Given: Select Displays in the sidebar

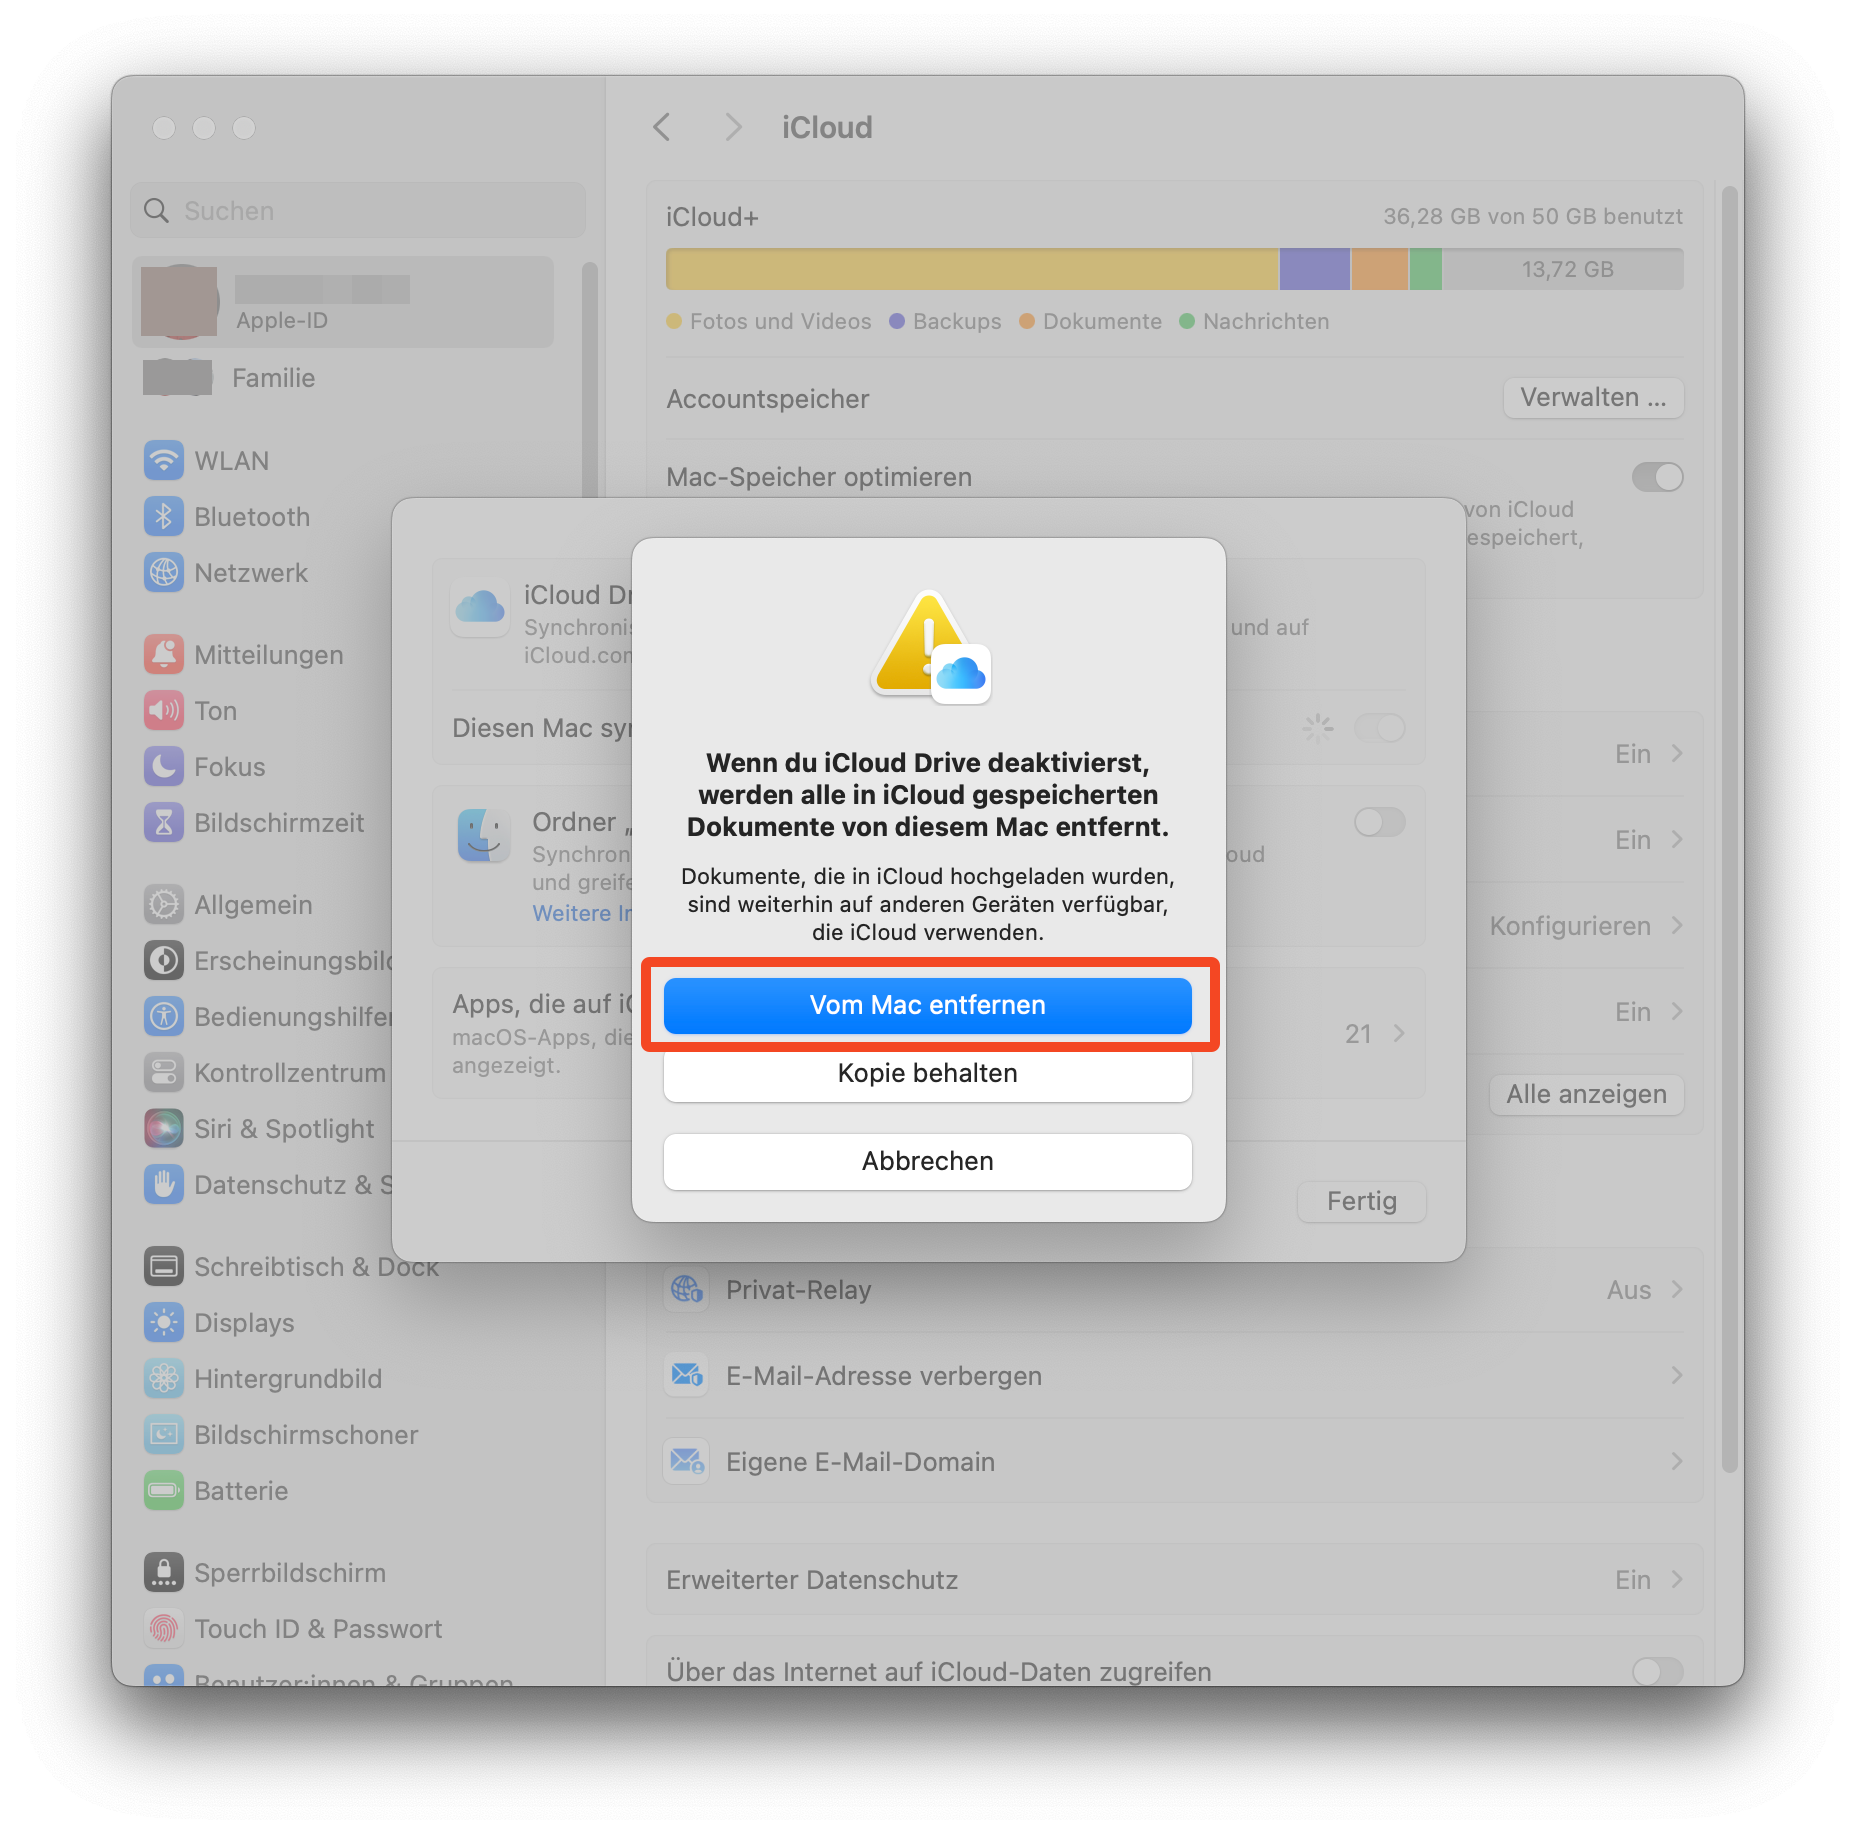Looking at the screenshot, I should [x=244, y=1323].
